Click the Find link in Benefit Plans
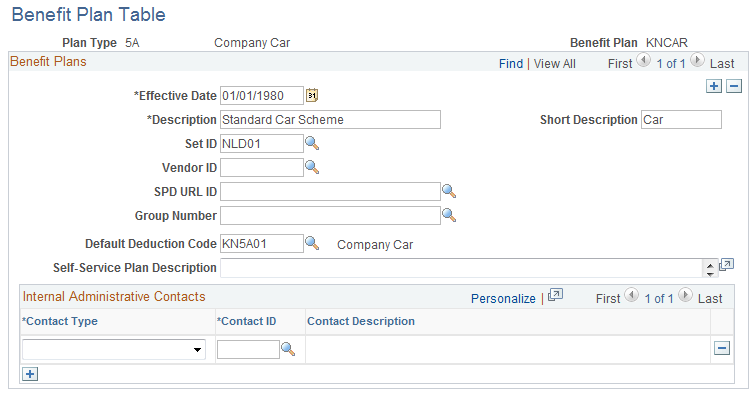Viewport: 756px width, 395px height. (511, 64)
